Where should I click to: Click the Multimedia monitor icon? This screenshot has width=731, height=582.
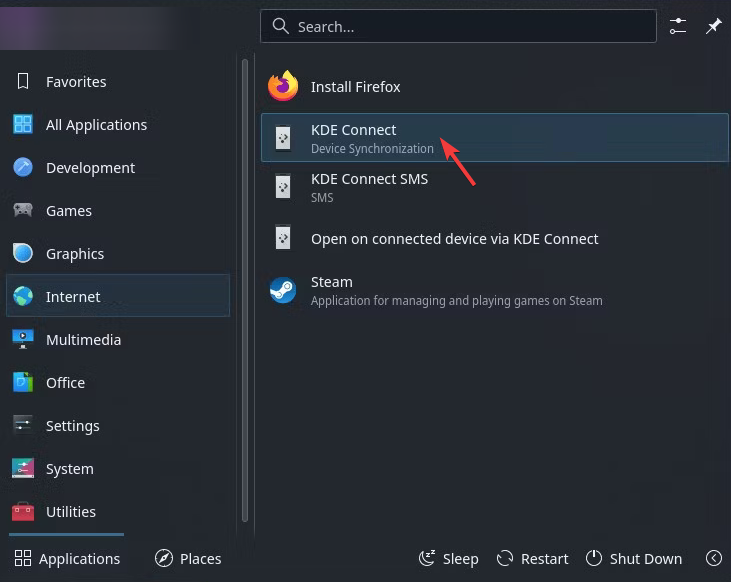tap(23, 339)
